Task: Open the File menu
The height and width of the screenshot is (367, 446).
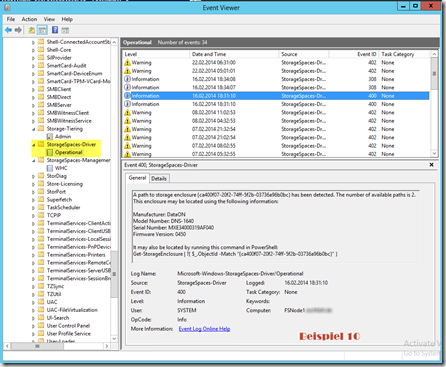Action: (11, 19)
